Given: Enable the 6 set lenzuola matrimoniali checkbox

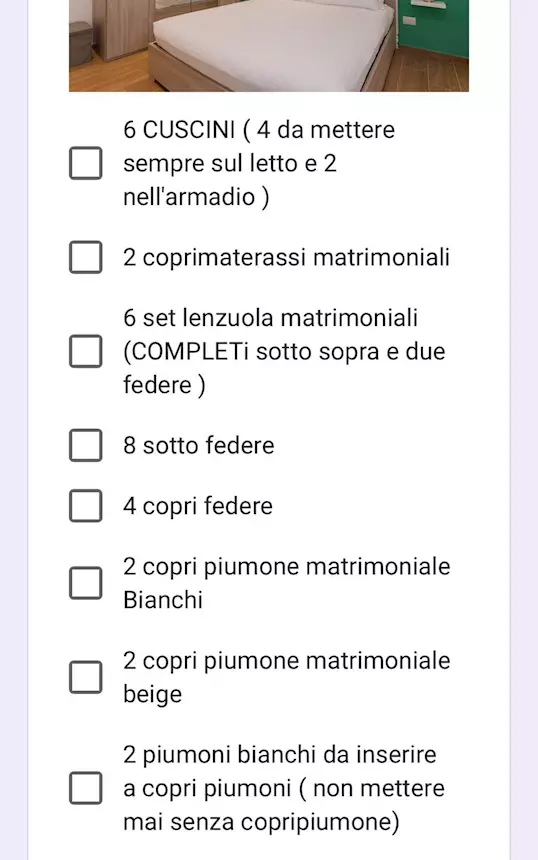Looking at the screenshot, I should click(x=86, y=351).
